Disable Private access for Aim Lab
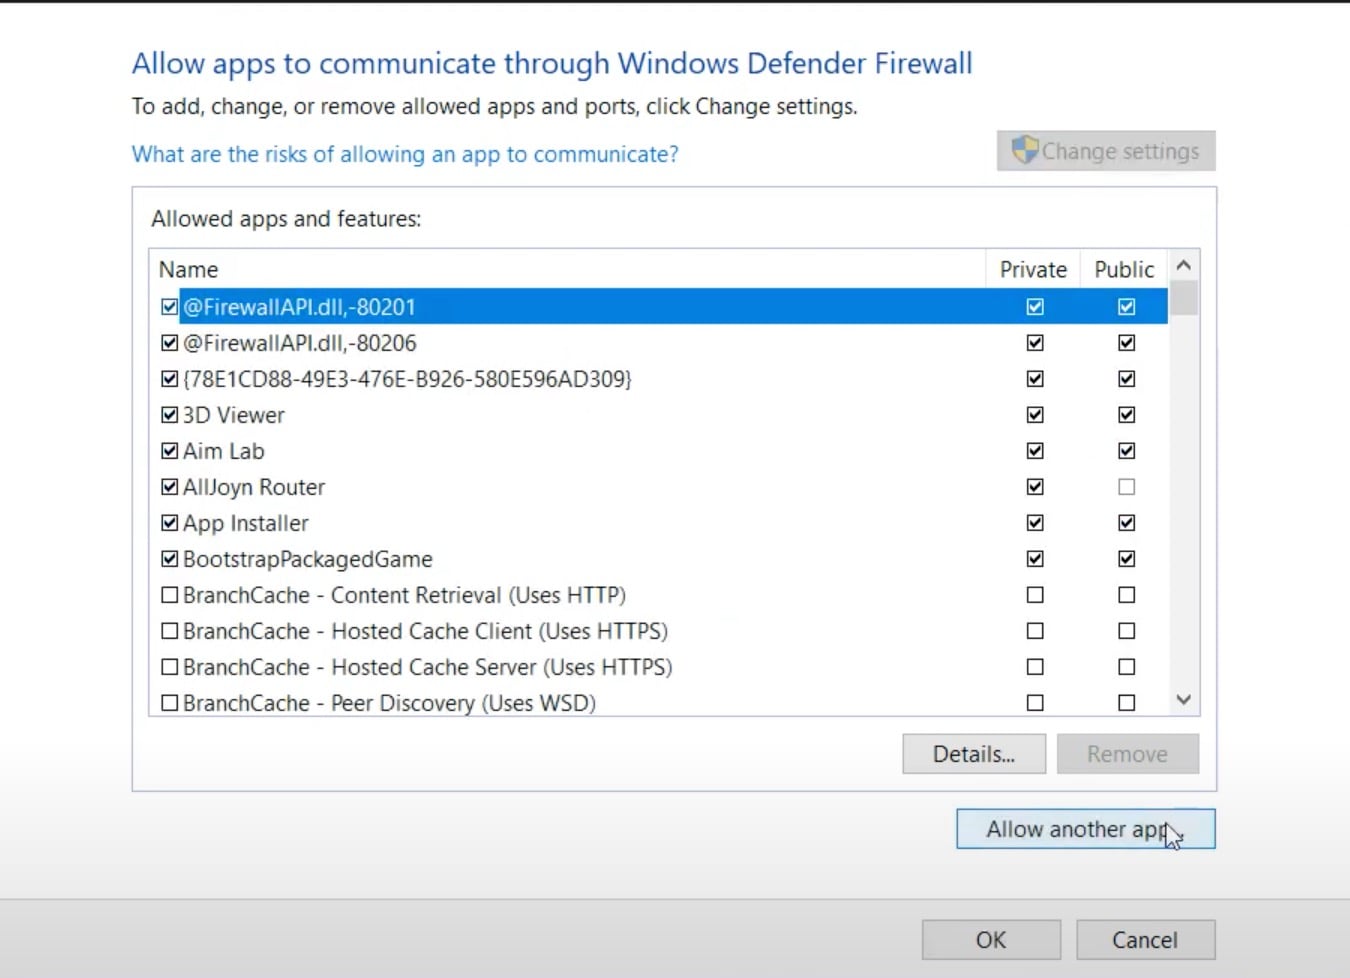1350x978 pixels. (1033, 450)
